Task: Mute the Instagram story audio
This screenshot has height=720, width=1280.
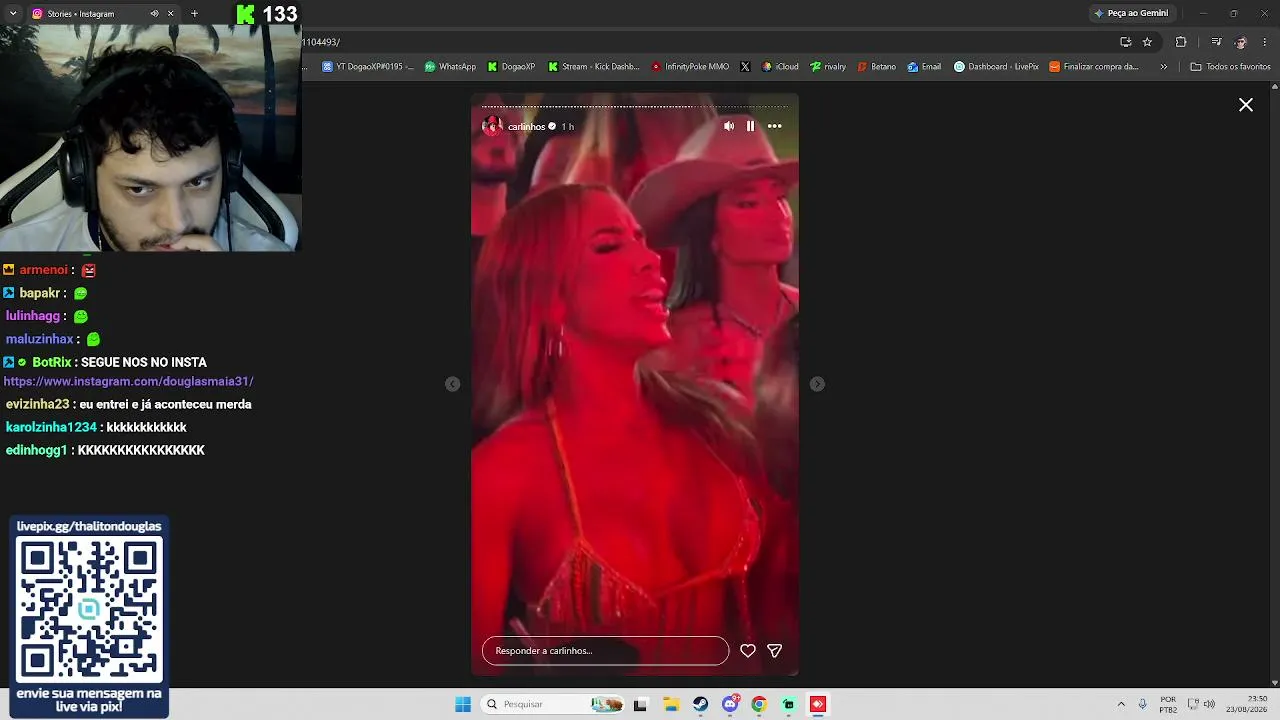Action: click(x=729, y=126)
